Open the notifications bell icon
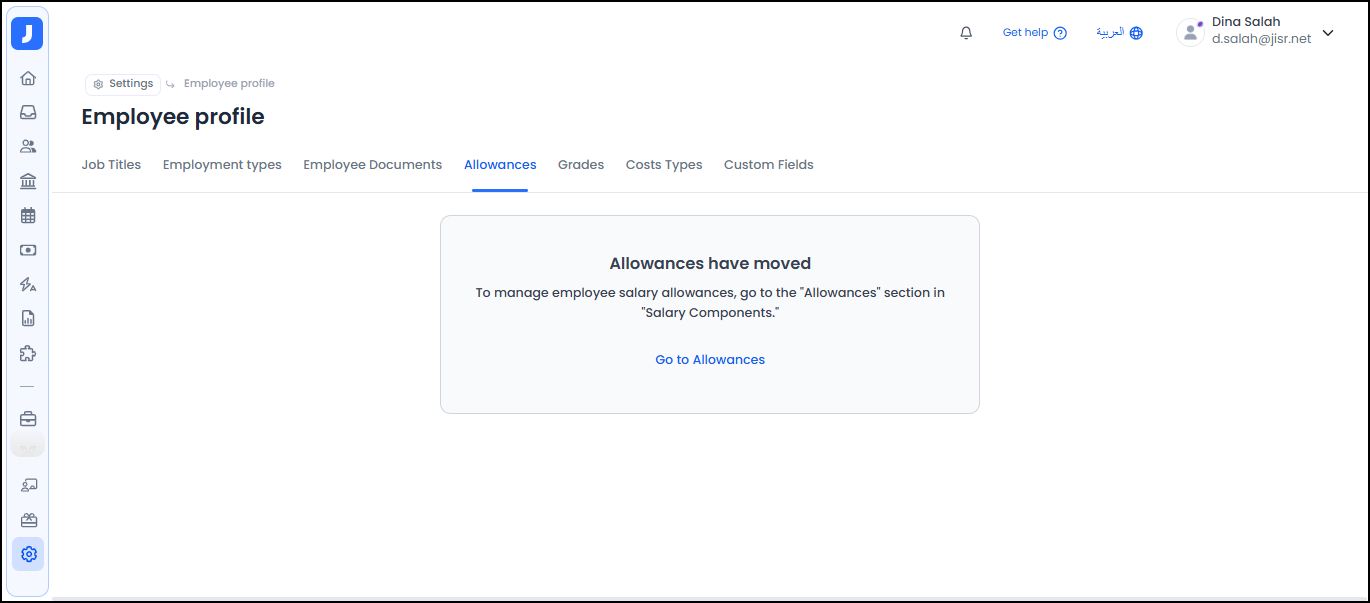This screenshot has width=1370, height=603. point(965,32)
